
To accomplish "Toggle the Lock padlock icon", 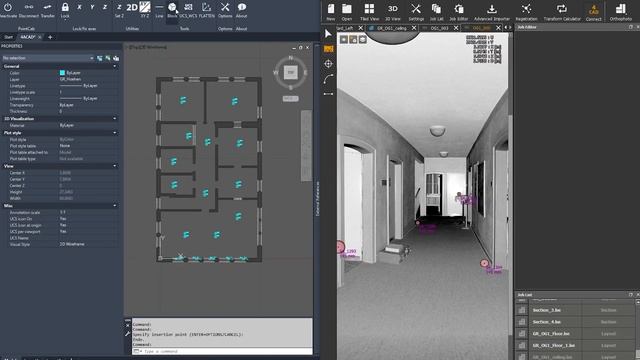I will [65, 7].
